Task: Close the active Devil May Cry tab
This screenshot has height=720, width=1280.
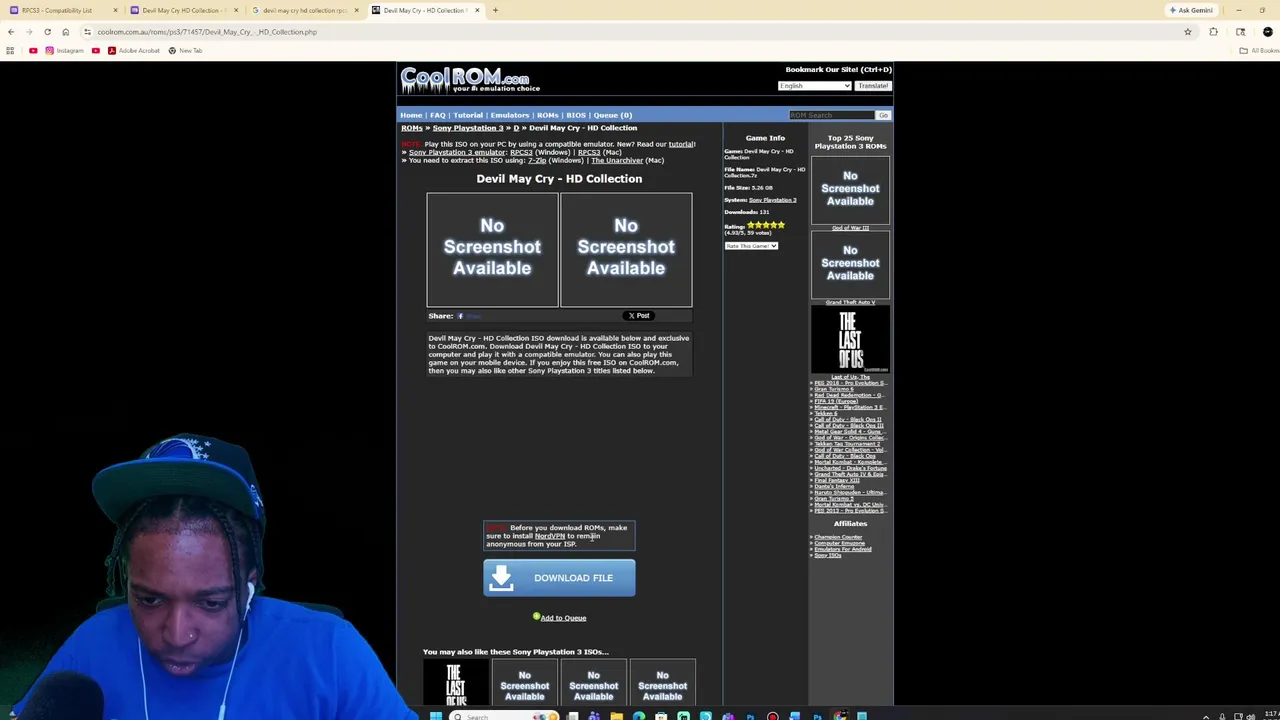Action: tap(477, 10)
